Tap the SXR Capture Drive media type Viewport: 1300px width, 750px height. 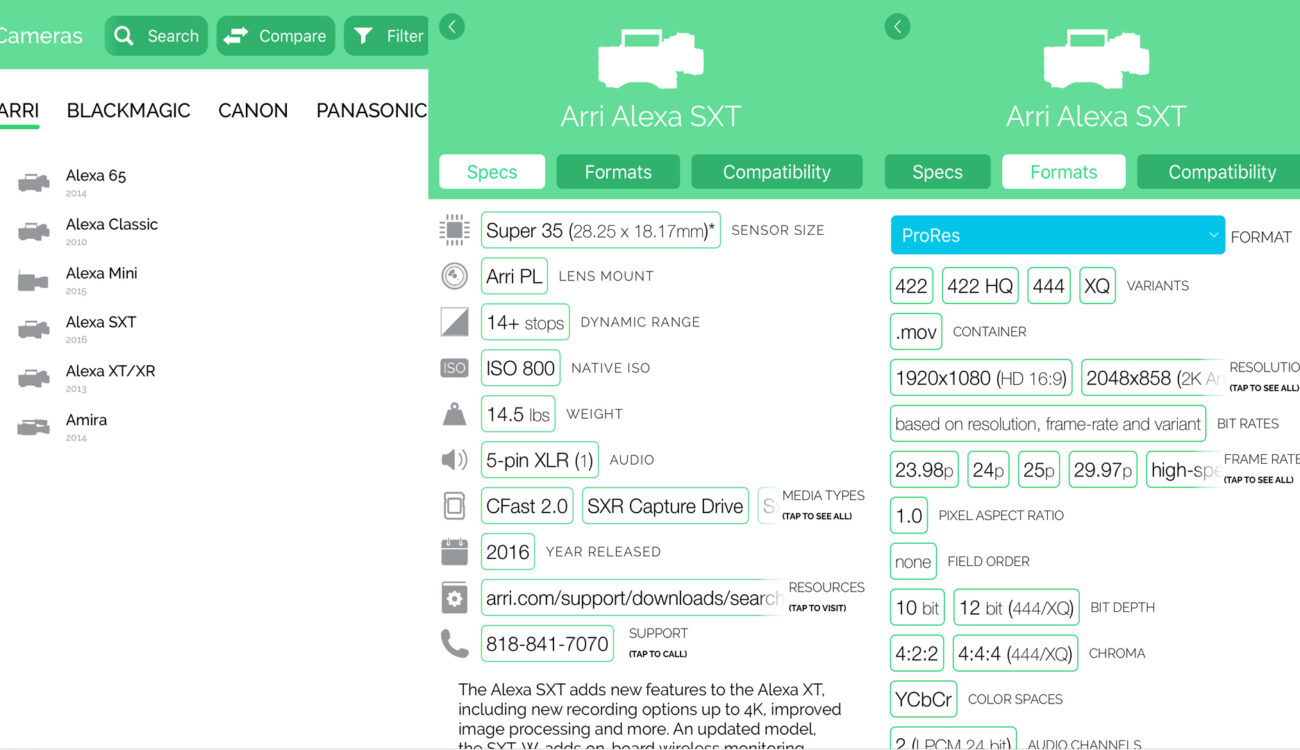pyautogui.click(x=665, y=506)
